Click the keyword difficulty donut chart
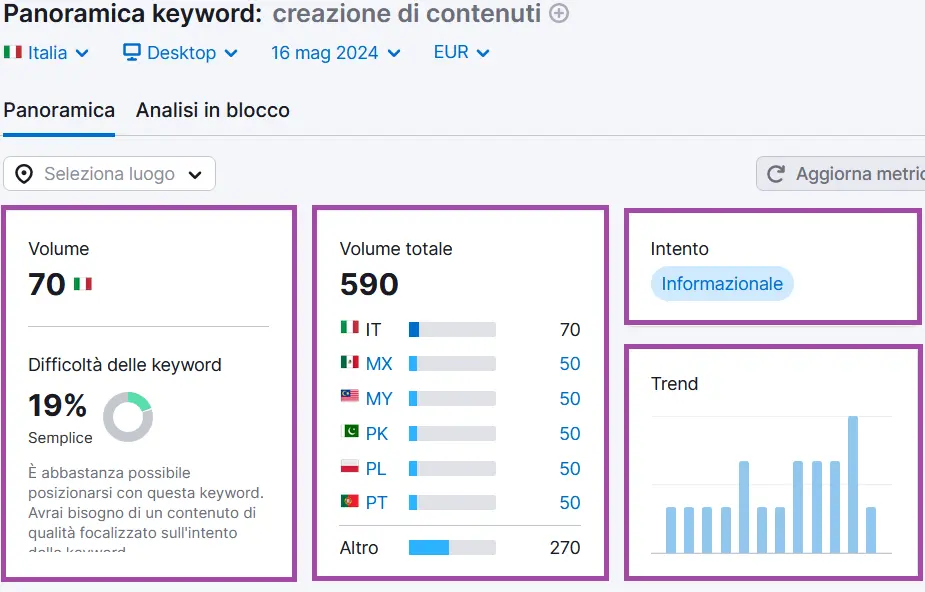This screenshot has height=592, width=925. click(128, 417)
